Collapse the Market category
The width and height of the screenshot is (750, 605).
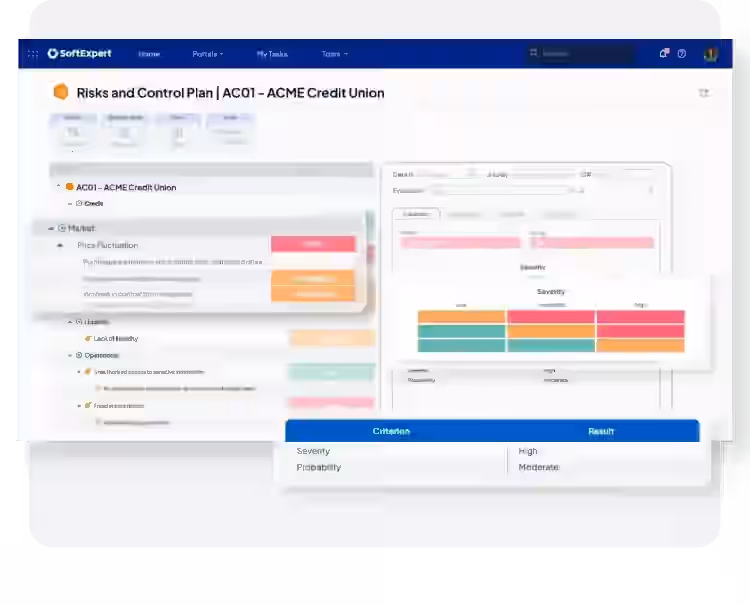51,228
